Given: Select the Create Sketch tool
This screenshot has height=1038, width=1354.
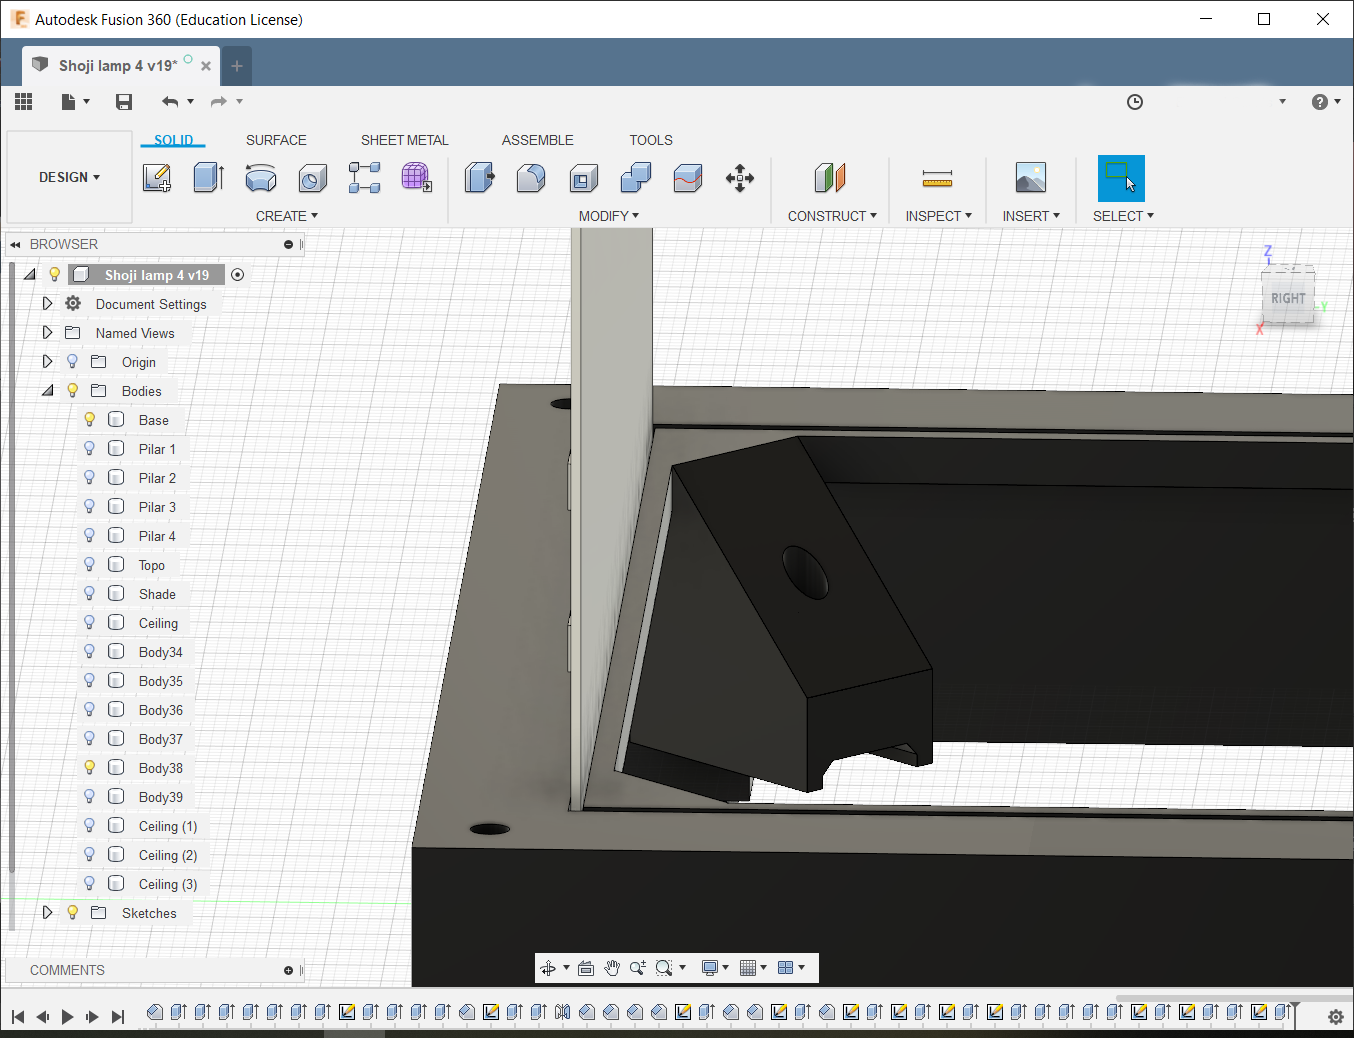Looking at the screenshot, I should [x=157, y=178].
